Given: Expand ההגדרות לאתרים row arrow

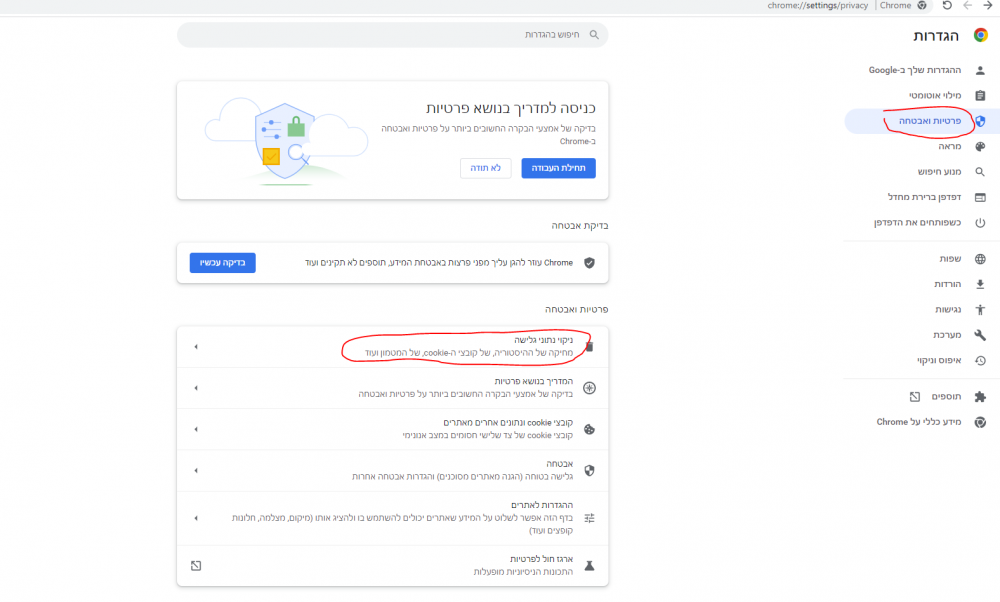Looking at the screenshot, I should pos(196,518).
